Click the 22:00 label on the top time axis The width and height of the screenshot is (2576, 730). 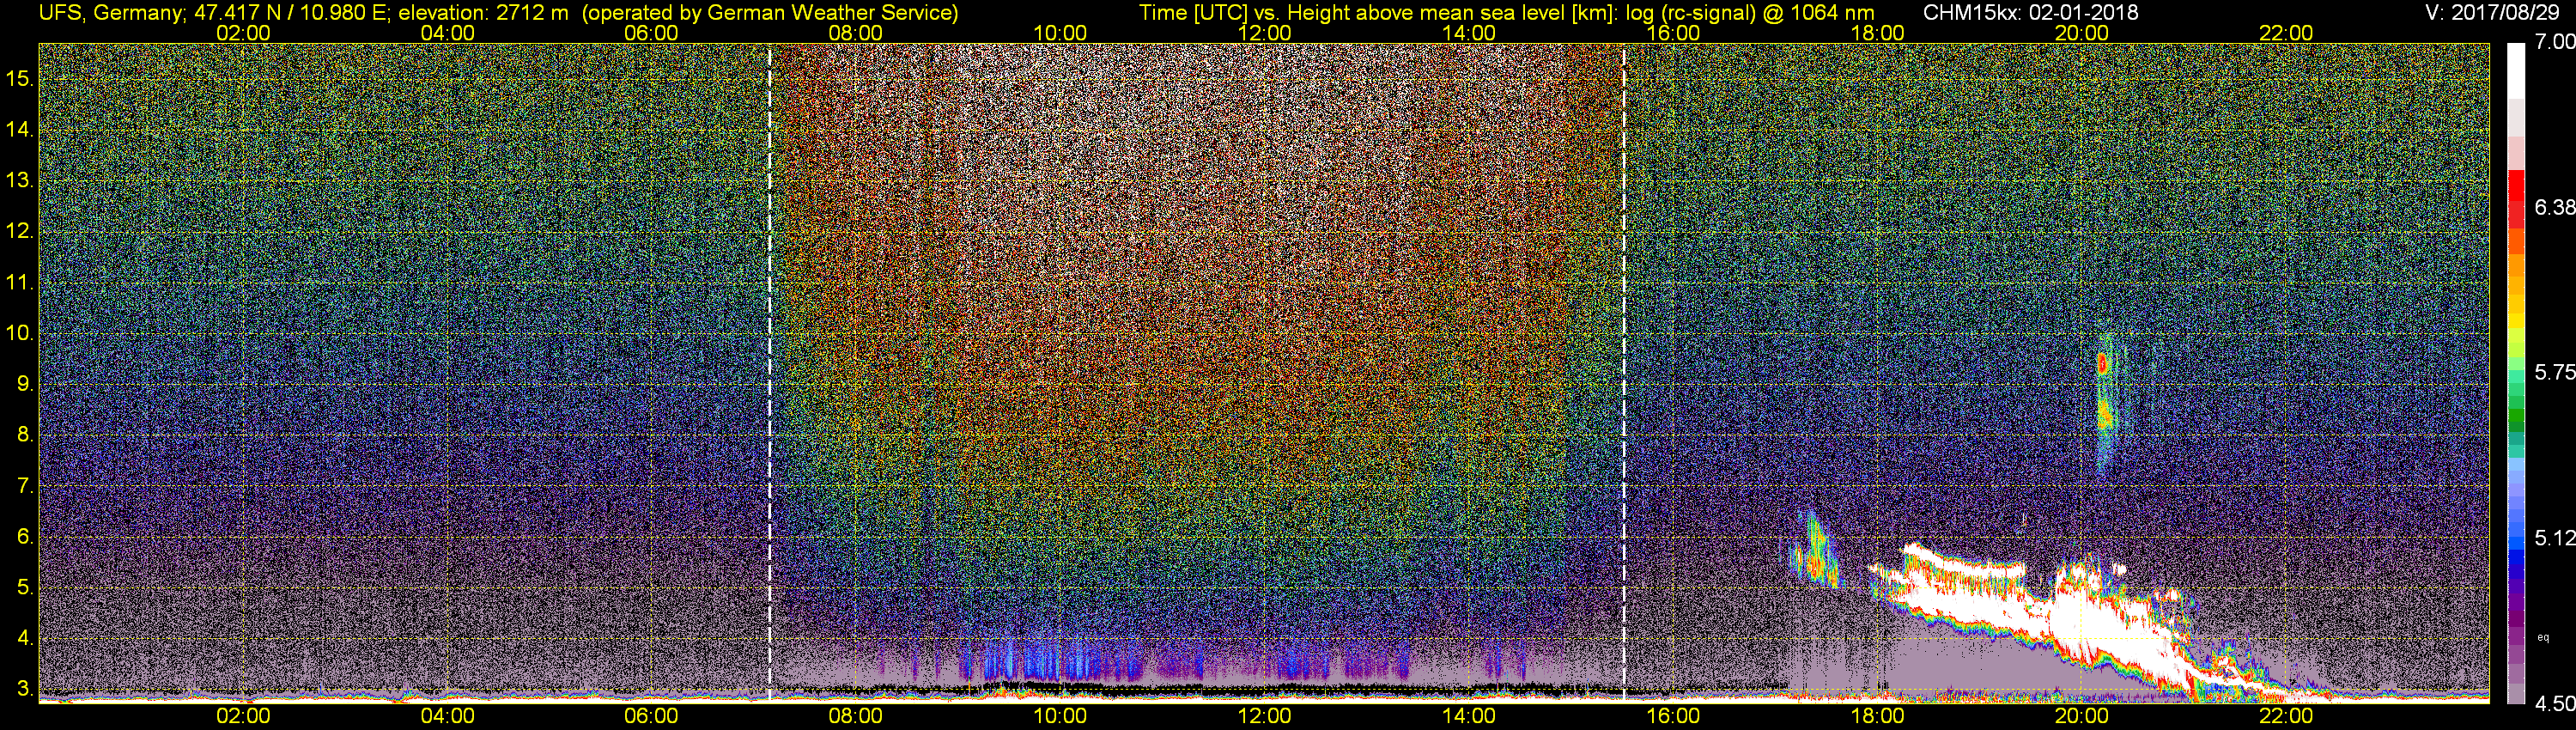[x=2286, y=33]
